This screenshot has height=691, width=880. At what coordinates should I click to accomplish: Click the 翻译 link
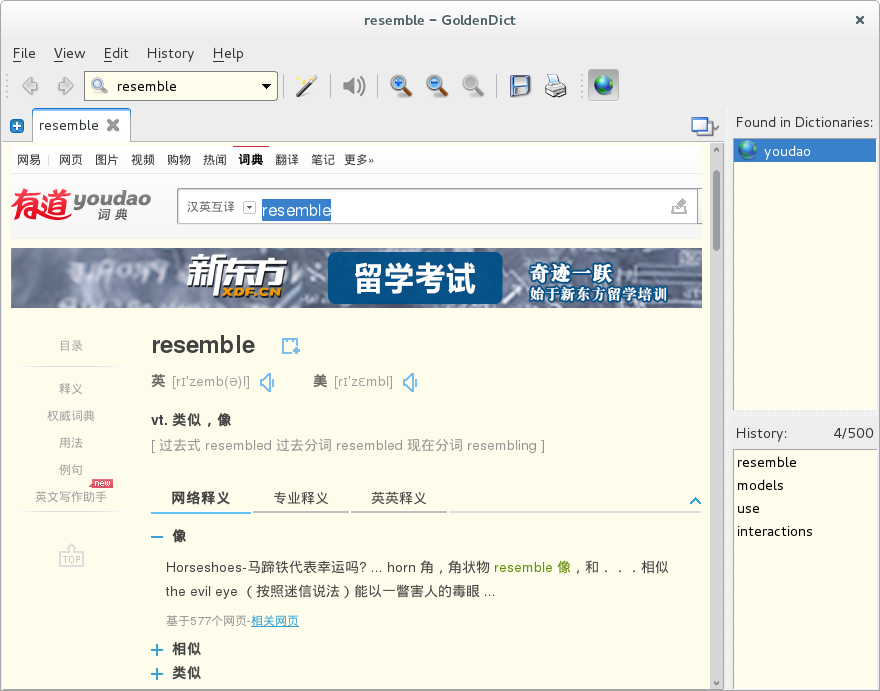tap(287, 160)
